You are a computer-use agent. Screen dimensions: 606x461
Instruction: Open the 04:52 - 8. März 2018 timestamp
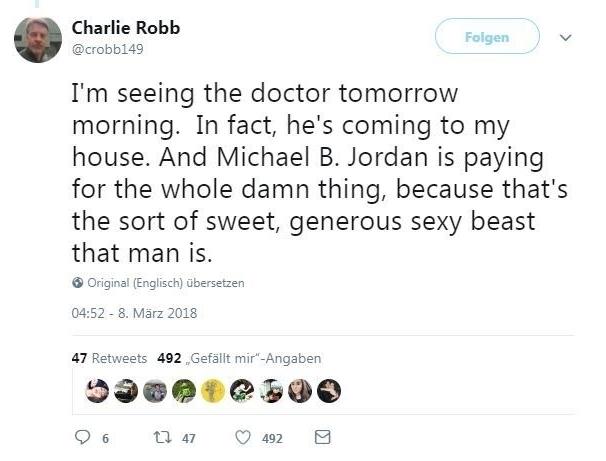tap(134, 313)
